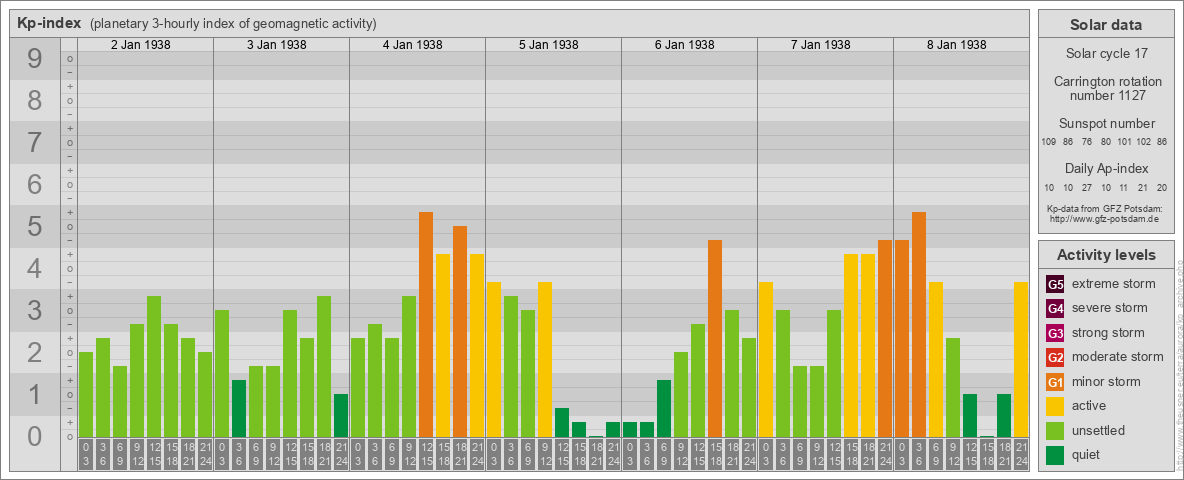
Task: Click the dark green 21-24 bar on 3 Jan
Action: click(x=341, y=416)
